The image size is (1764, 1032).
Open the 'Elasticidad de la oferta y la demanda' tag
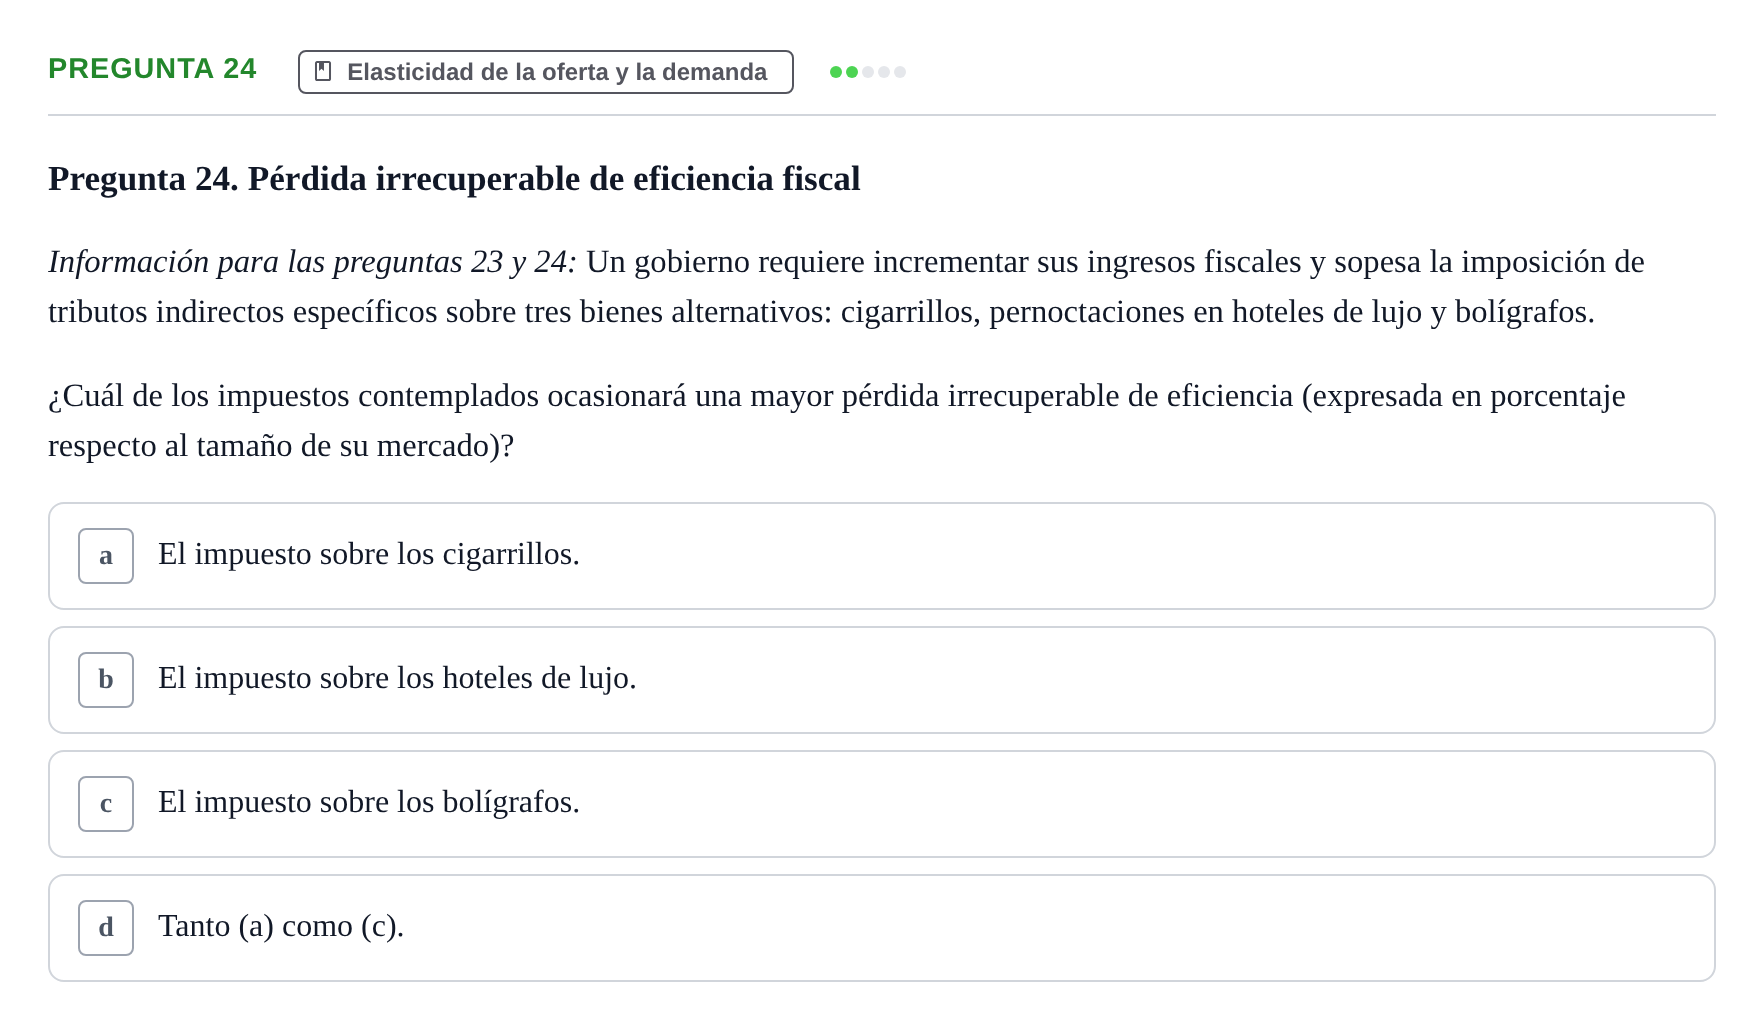coord(546,72)
